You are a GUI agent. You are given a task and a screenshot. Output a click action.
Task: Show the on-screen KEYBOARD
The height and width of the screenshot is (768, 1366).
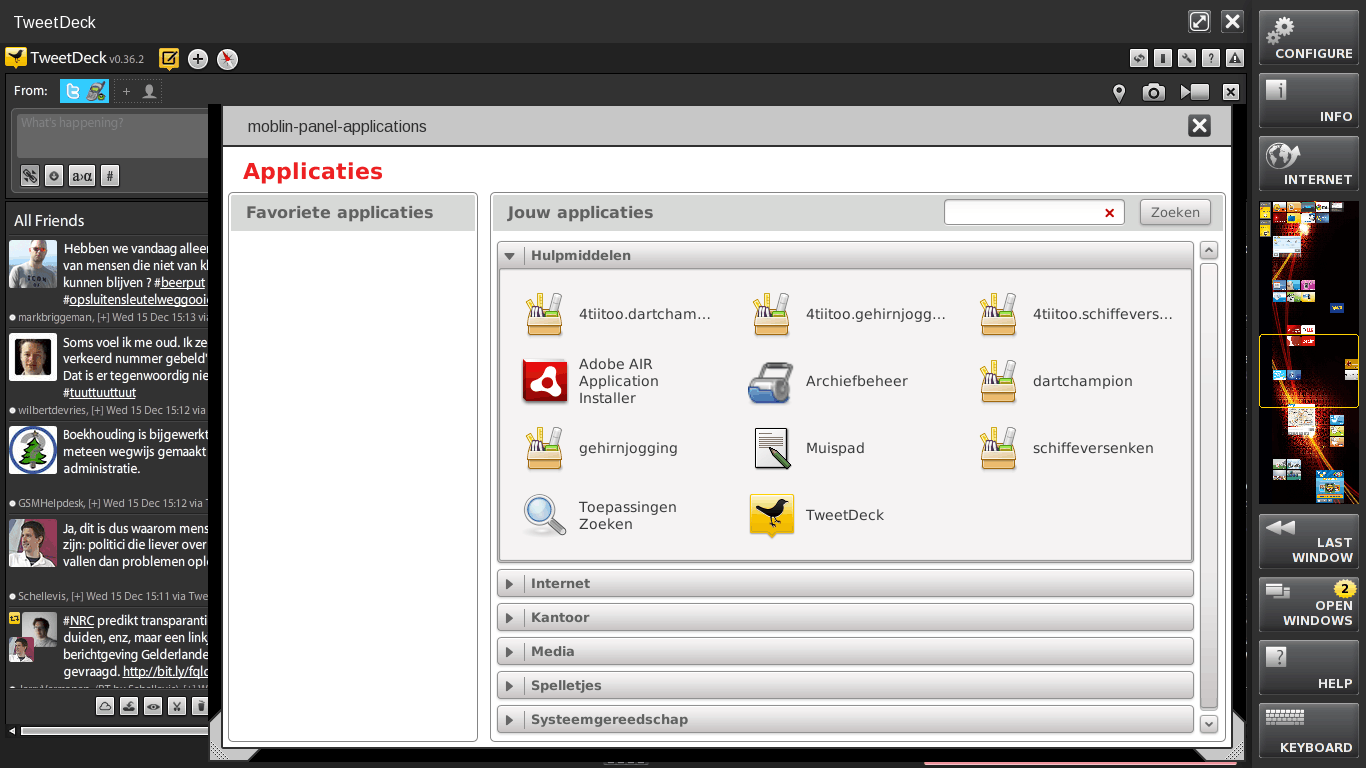(1309, 731)
